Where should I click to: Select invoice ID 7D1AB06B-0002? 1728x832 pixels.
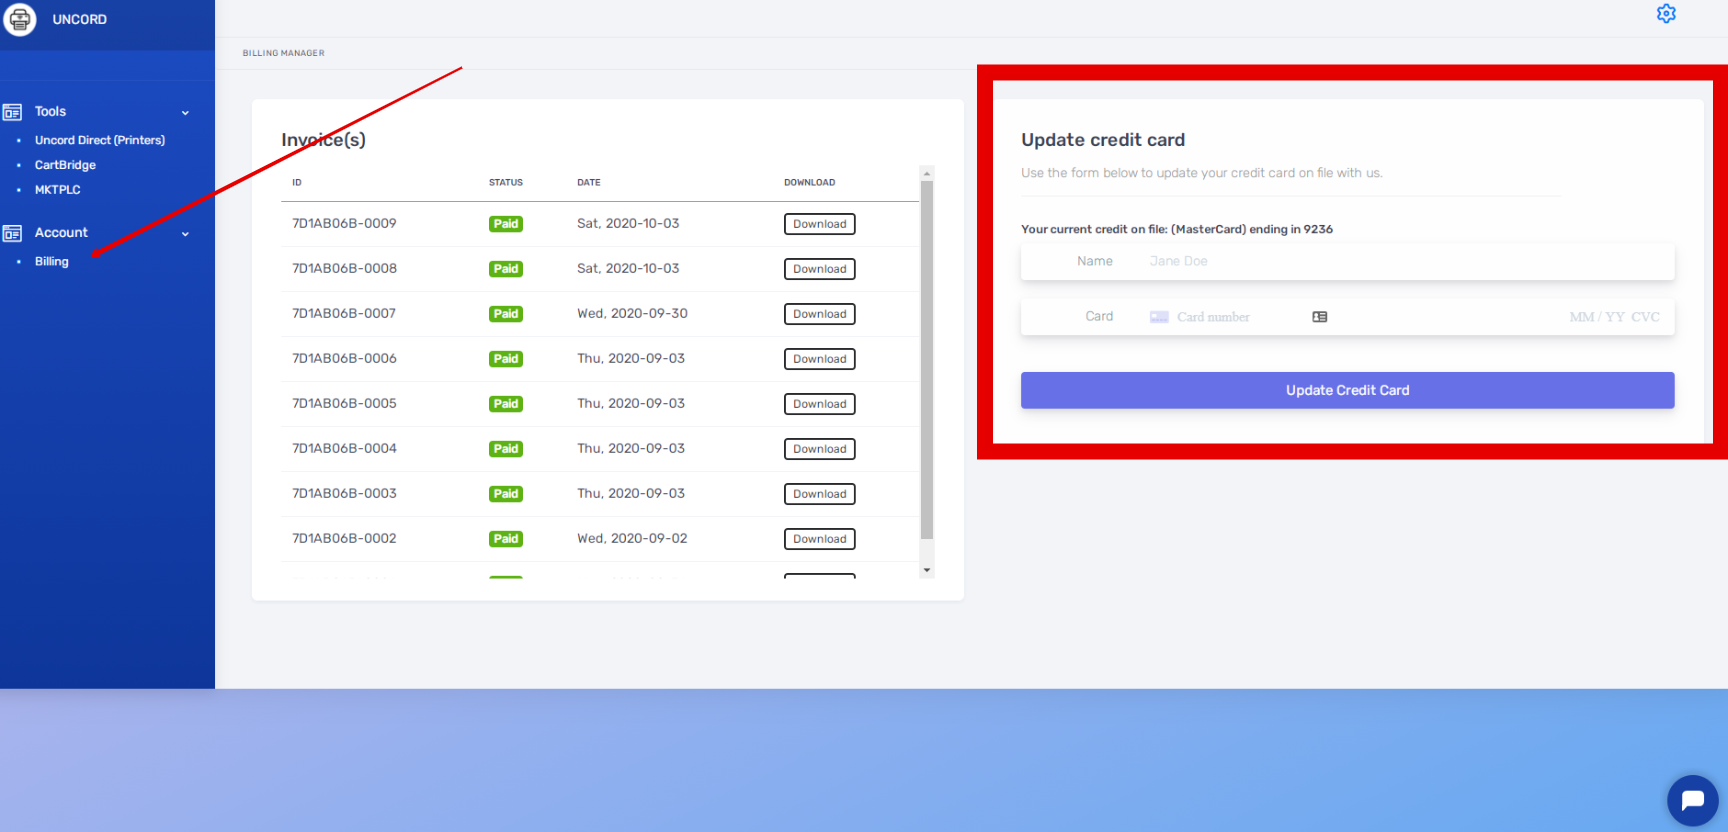[344, 539]
